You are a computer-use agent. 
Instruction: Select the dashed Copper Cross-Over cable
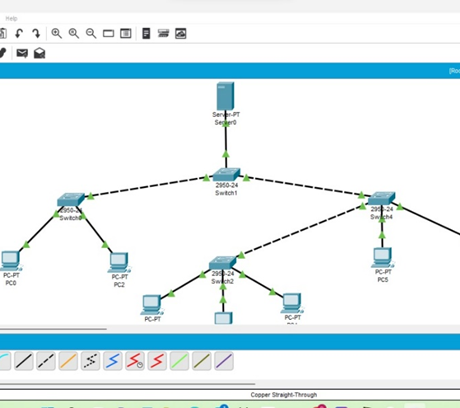[46, 361]
